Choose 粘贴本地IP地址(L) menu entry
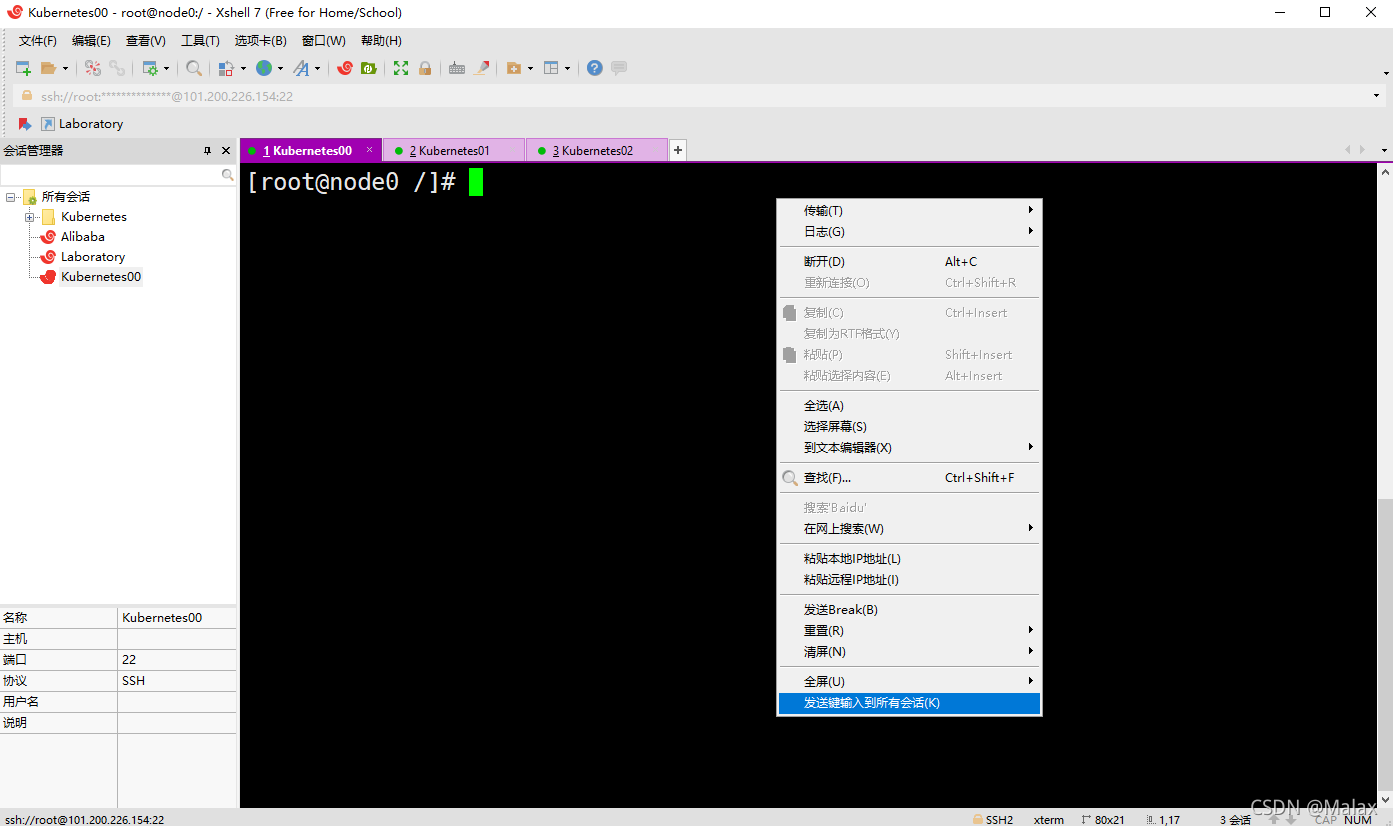Screen dimensions: 1393x826 (x=909, y=559)
